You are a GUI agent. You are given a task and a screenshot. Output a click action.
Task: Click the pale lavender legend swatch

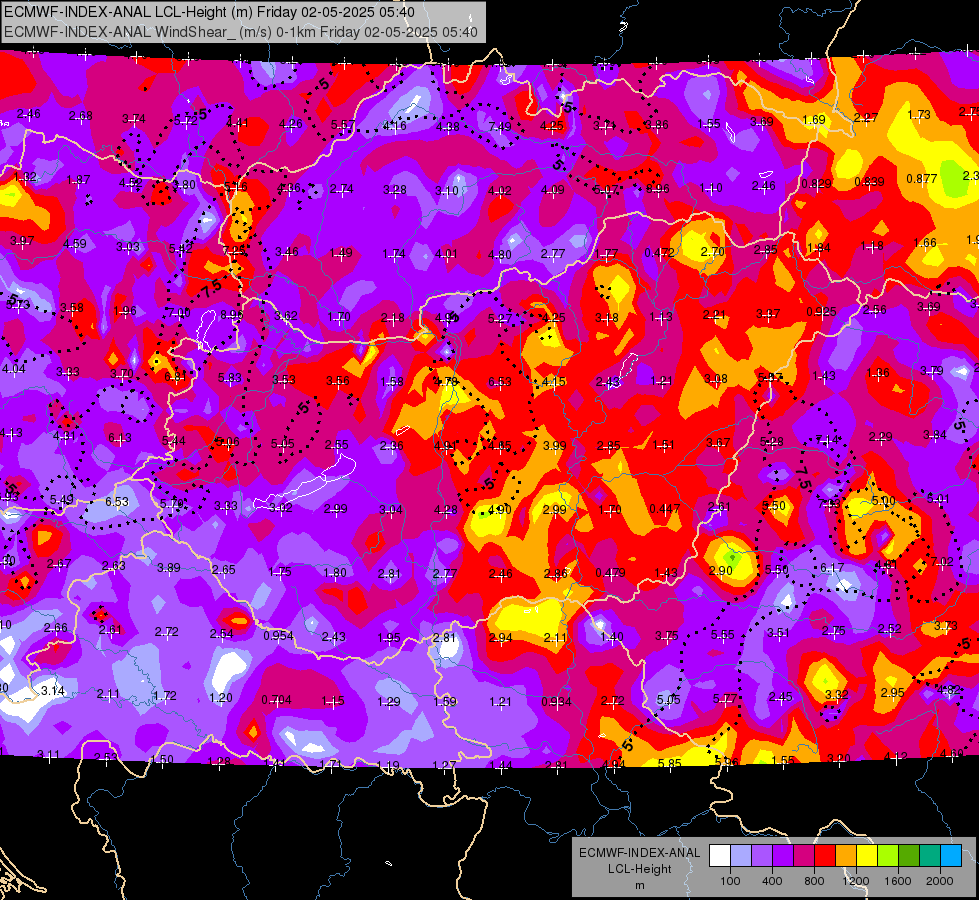[x=741, y=856]
